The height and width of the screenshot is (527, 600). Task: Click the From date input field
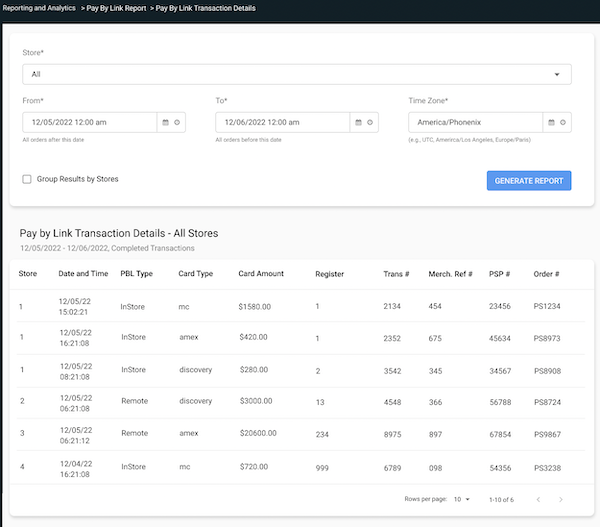(x=90, y=122)
